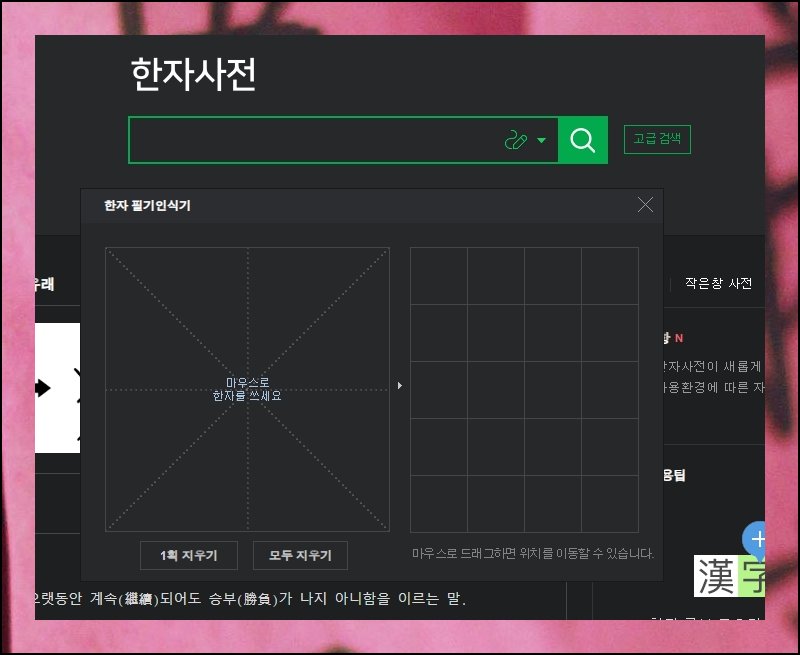
Task: Click the blue plus floating button
Action: 755,539
